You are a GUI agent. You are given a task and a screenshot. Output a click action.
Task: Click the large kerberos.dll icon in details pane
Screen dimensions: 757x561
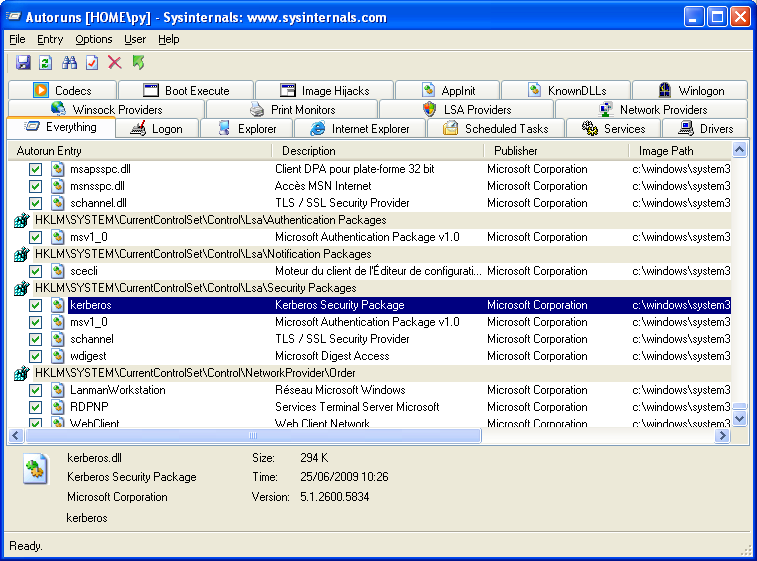point(35,469)
